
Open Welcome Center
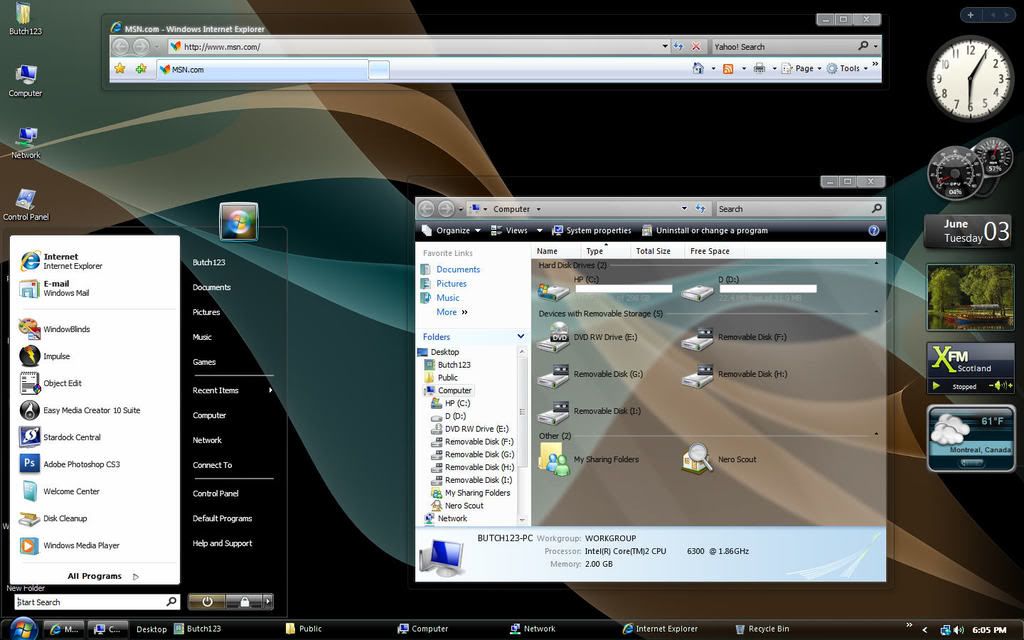point(59,491)
